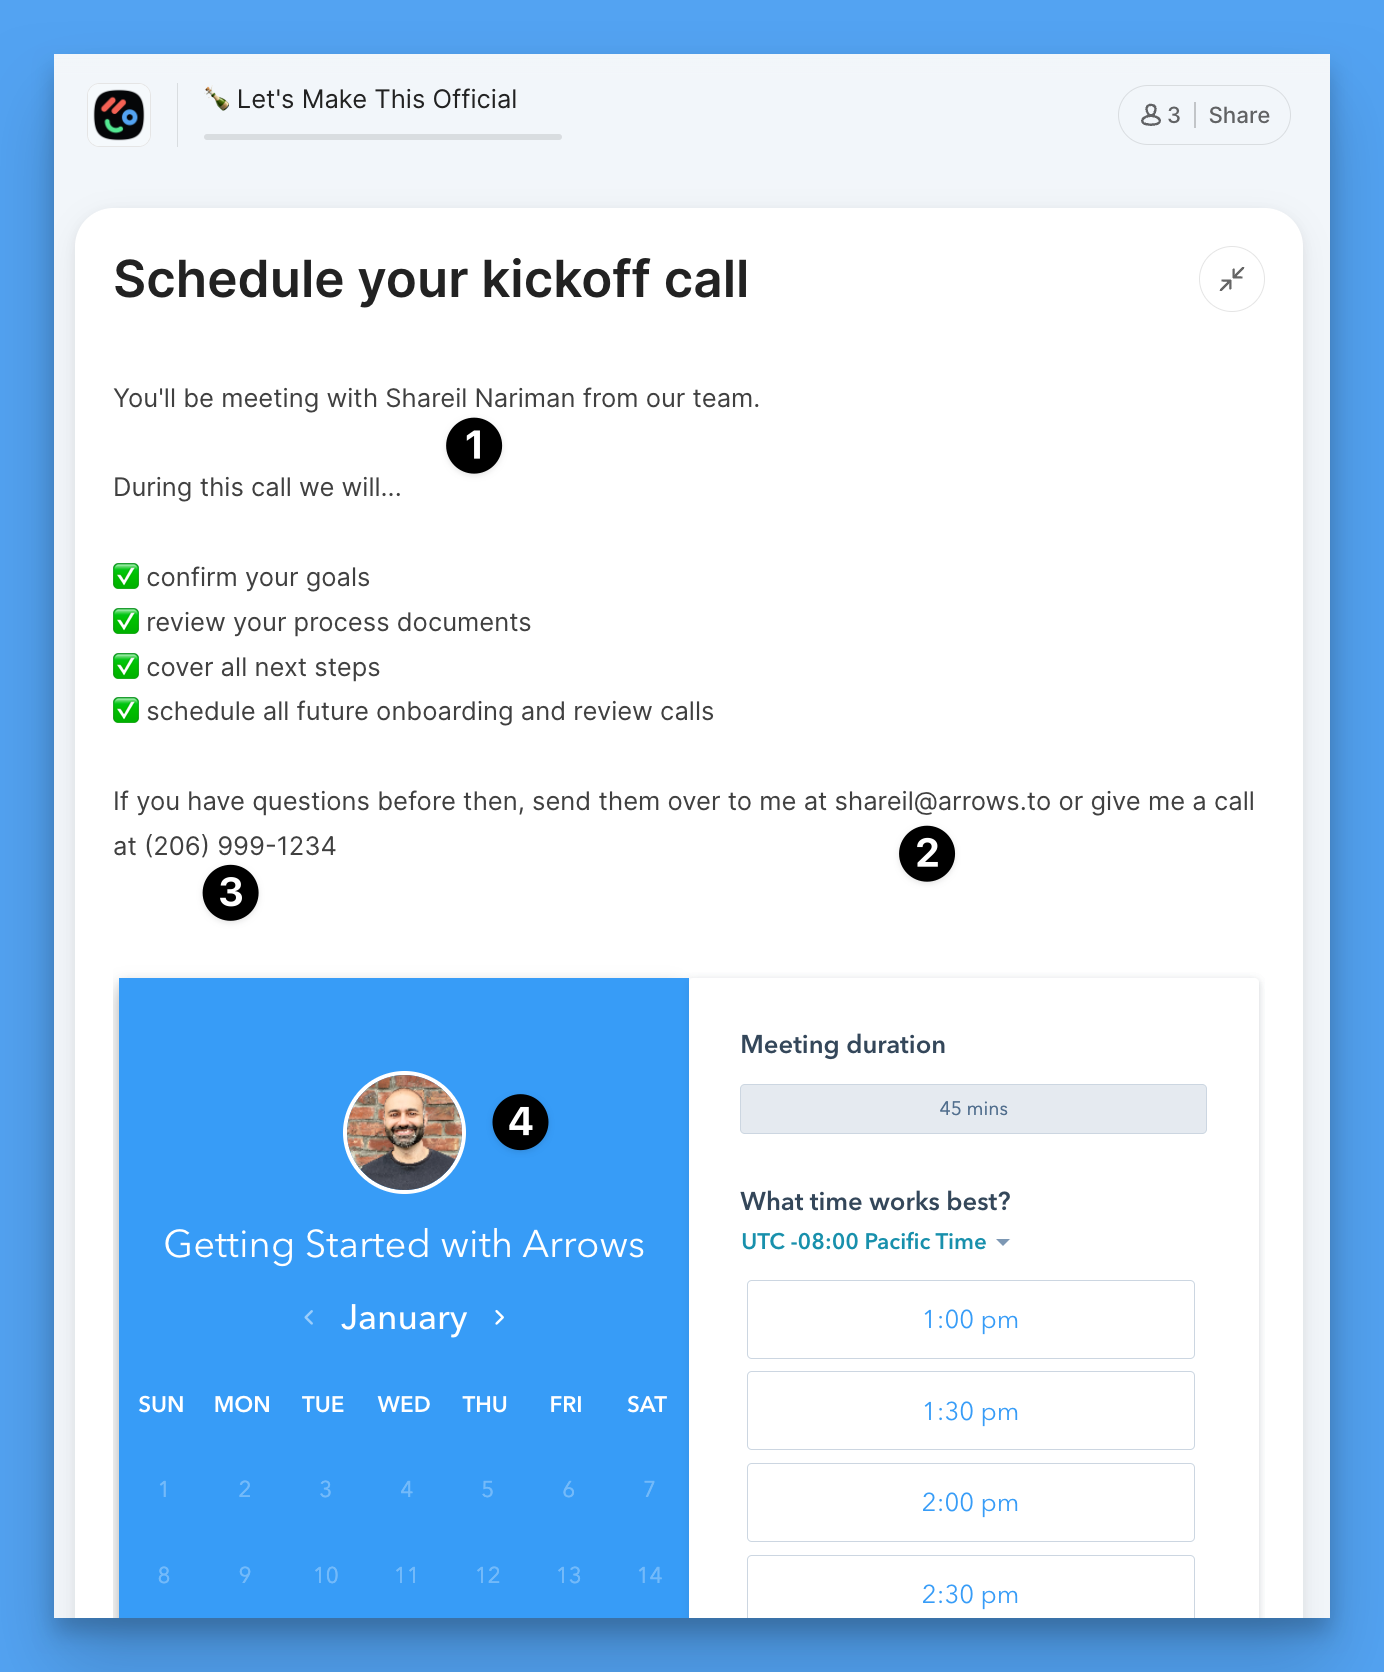Click the 45 mins duration selector
This screenshot has height=1672, width=1384.
click(973, 1109)
